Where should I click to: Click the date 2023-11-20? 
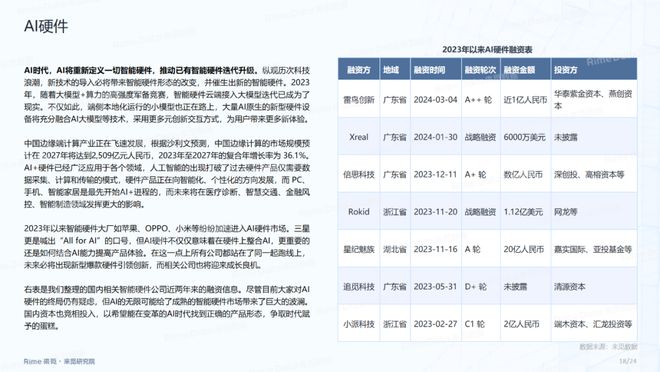[x=435, y=212]
